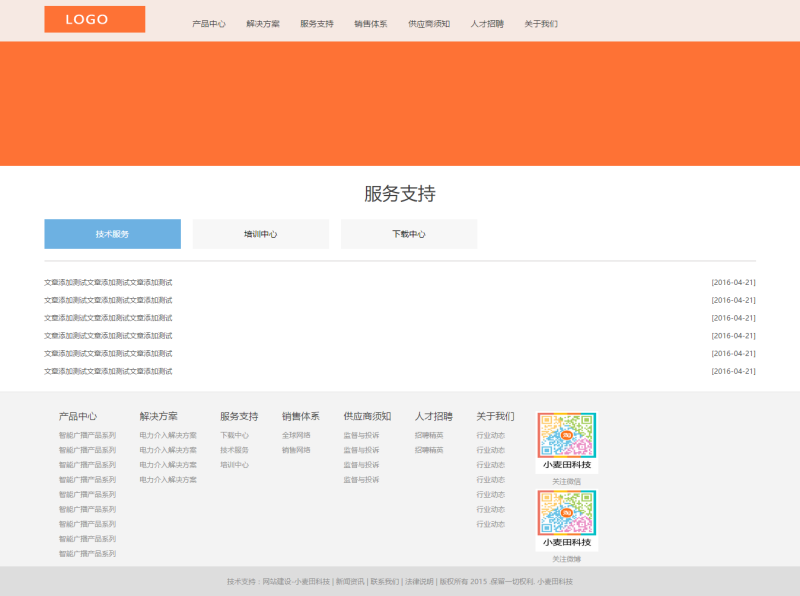This screenshot has height=596, width=800.
Task: Go to 销售体系 in the top navigation
Action: (371, 24)
